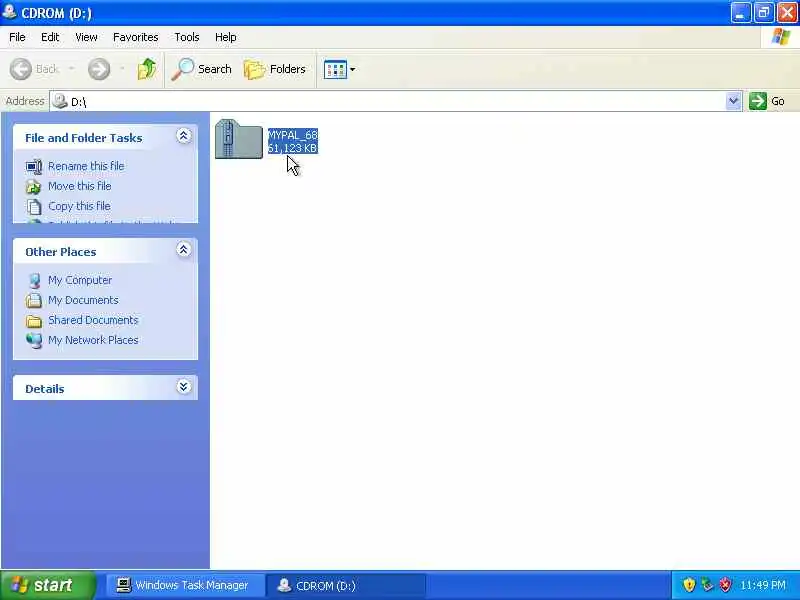Open the Views icon menu
The height and width of the screenshot is (600, 800).
pyautogui.click(x=339, y=69)
